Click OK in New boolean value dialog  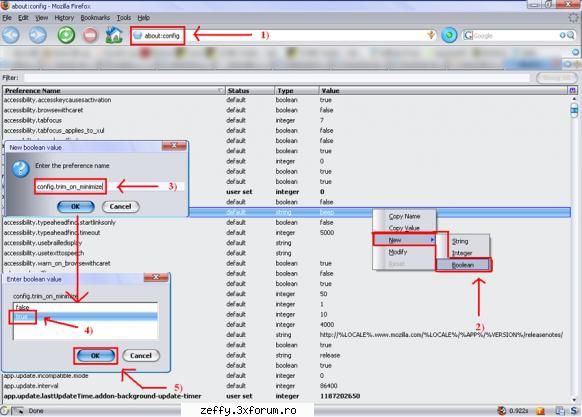(x=76, y=206)
